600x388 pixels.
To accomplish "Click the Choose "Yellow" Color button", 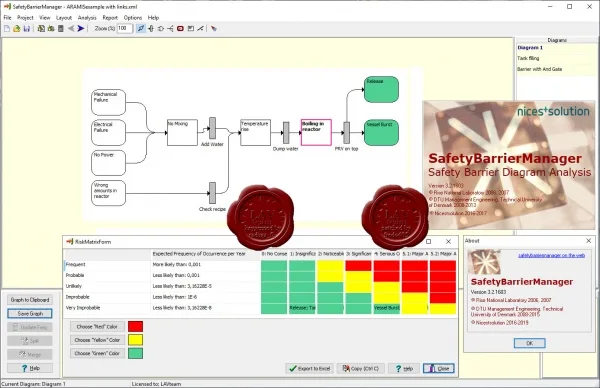I will [x=97, y=340].
